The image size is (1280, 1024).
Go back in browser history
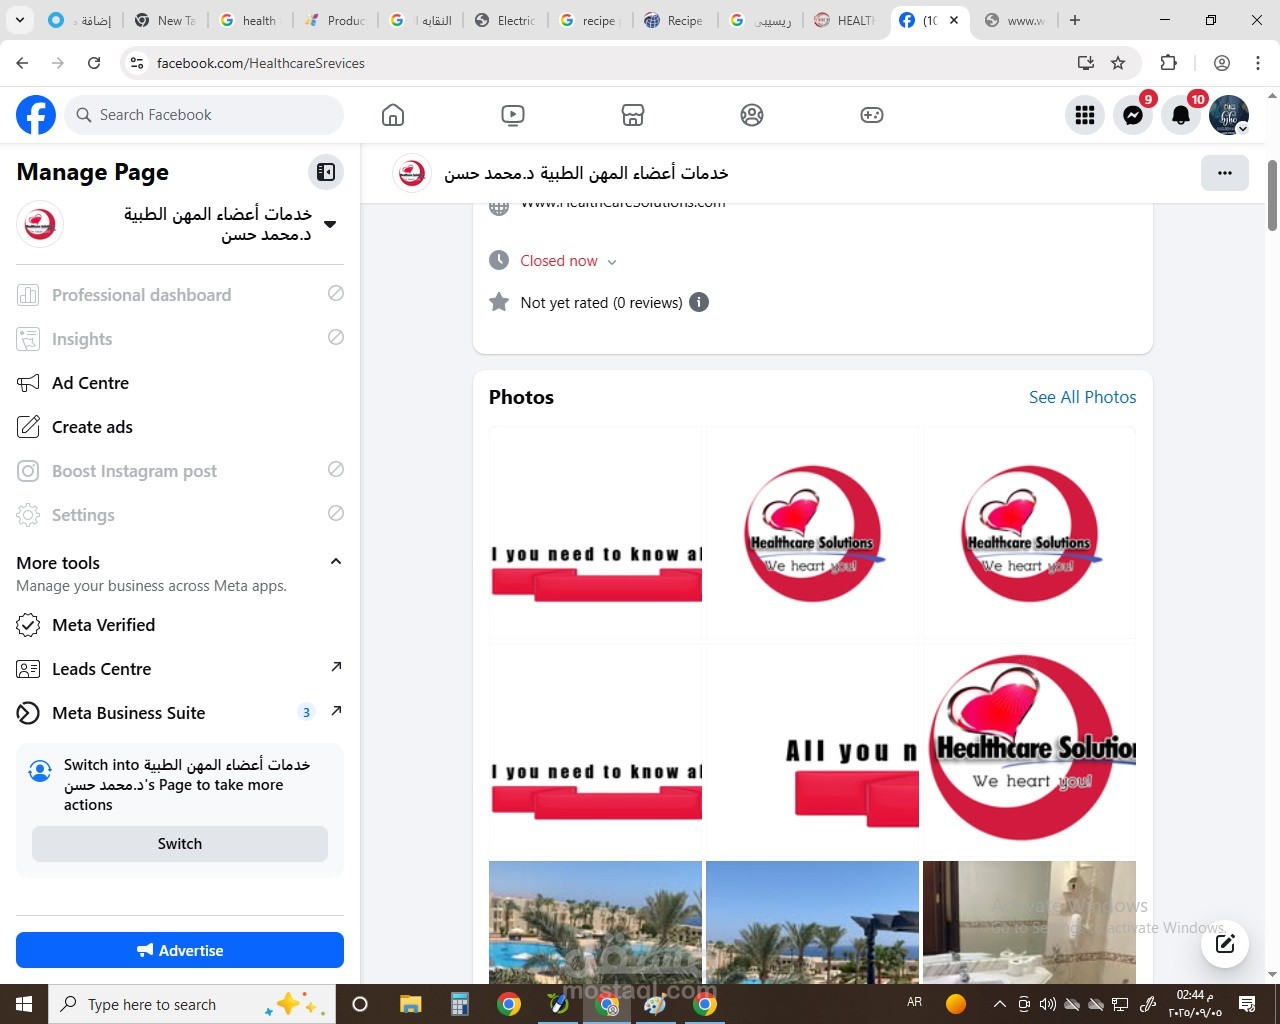[22, 63]
